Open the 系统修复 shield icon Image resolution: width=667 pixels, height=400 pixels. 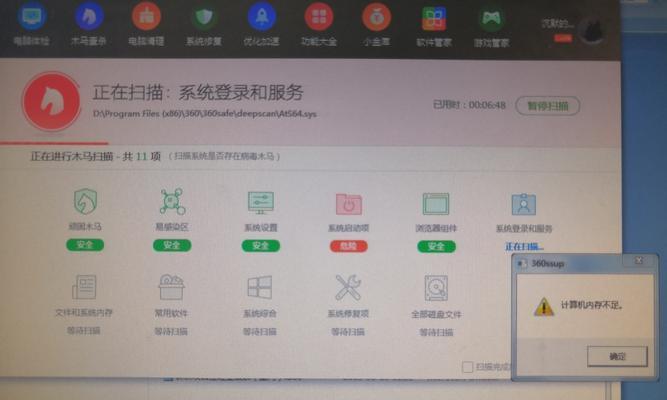(x=204, y=17)
